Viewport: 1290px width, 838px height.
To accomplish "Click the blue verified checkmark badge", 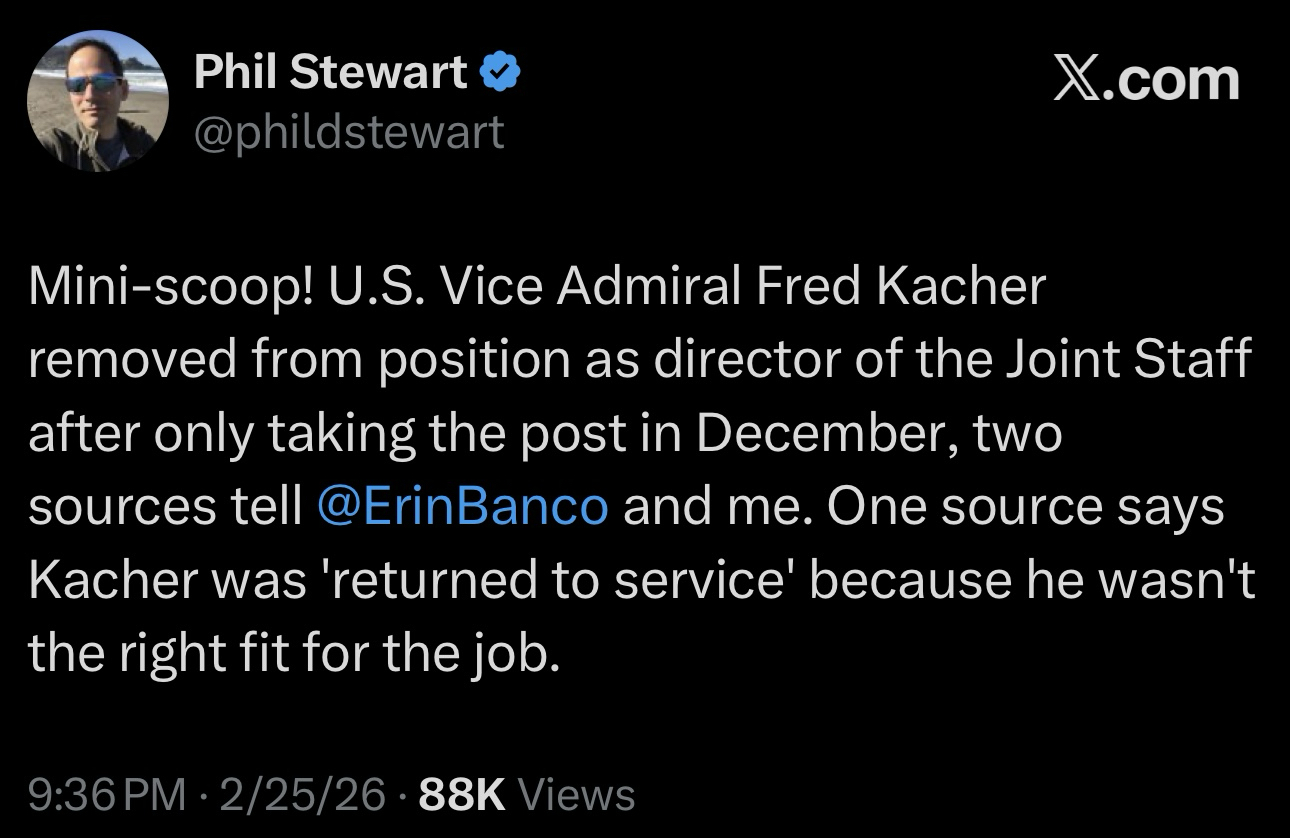I will tap(501, 73).
